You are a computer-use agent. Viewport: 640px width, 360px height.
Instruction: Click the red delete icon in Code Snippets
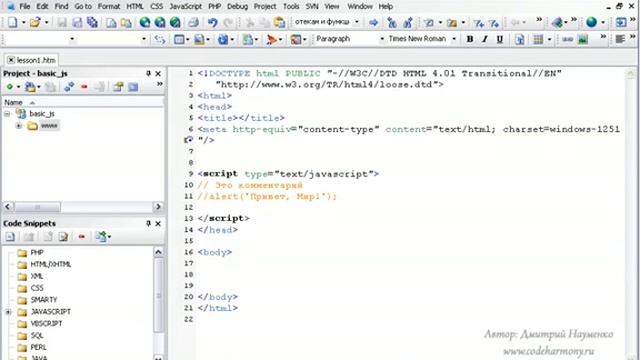coord(82,236)
